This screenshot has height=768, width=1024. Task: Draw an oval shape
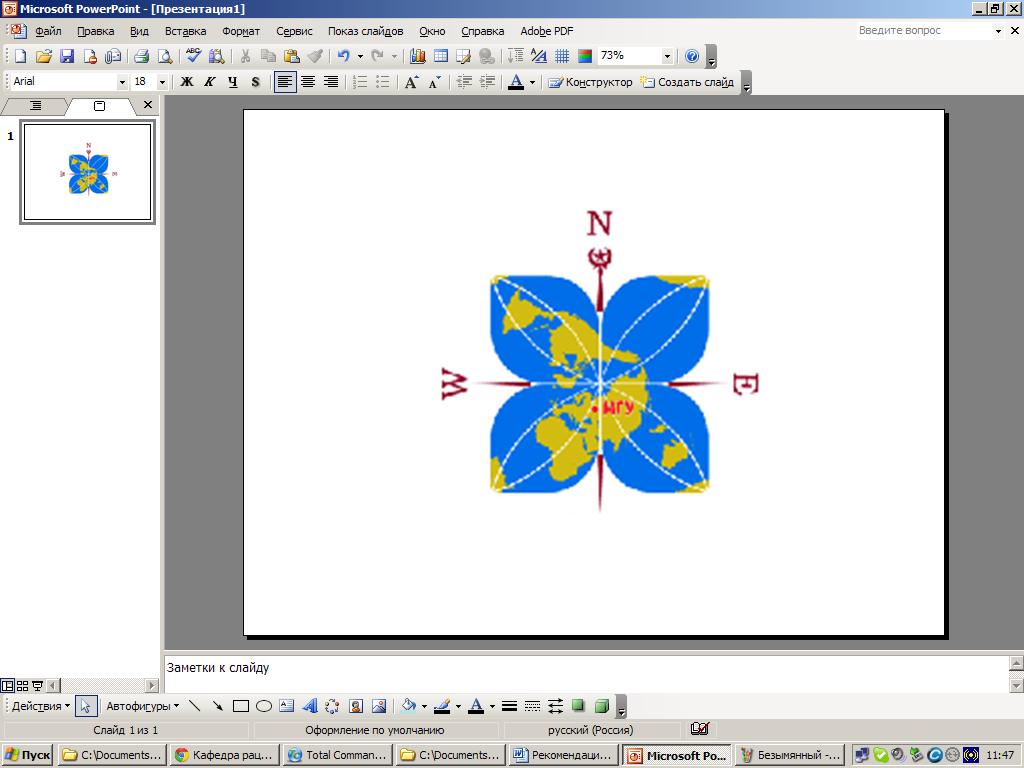point(264,706)
